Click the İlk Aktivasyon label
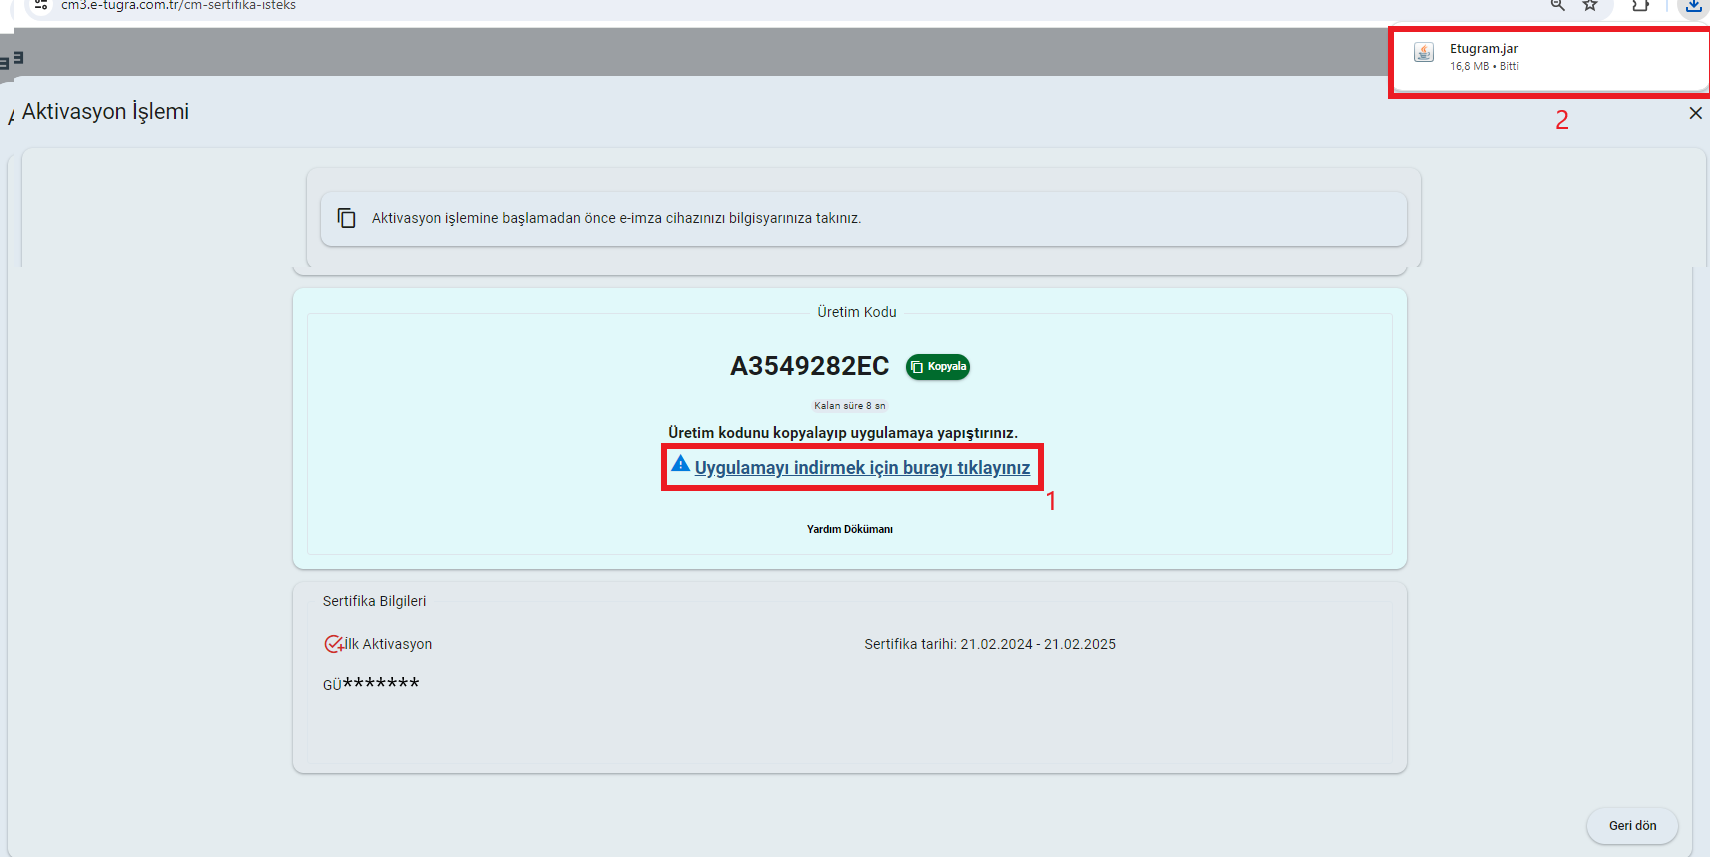 pos(389,644)
